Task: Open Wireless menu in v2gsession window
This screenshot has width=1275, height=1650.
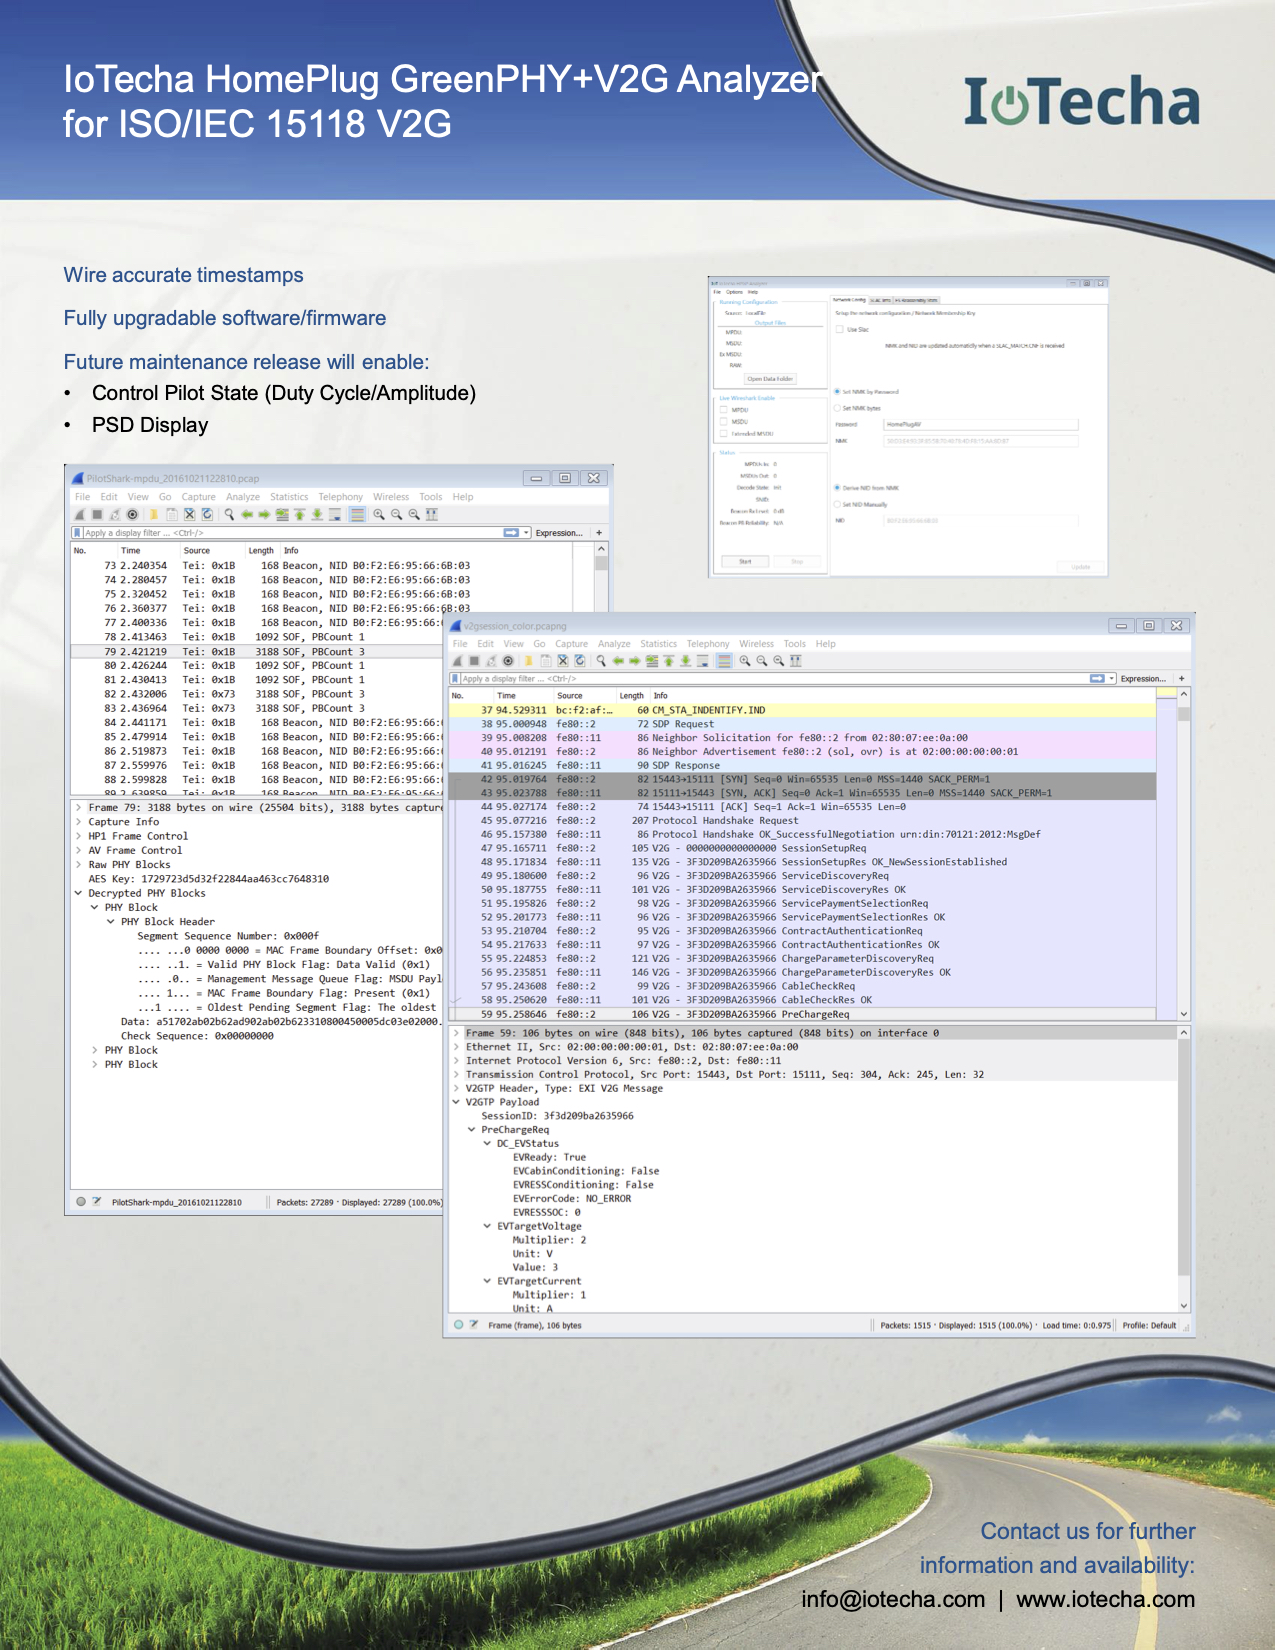Action: pos(757,644)
